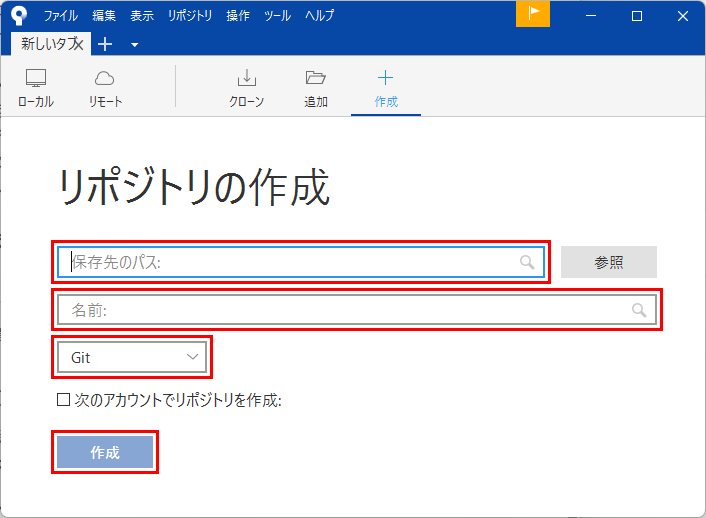Click magnifier icon in 保存先のパス field
The image size is (706, 518).
(527, 262)
